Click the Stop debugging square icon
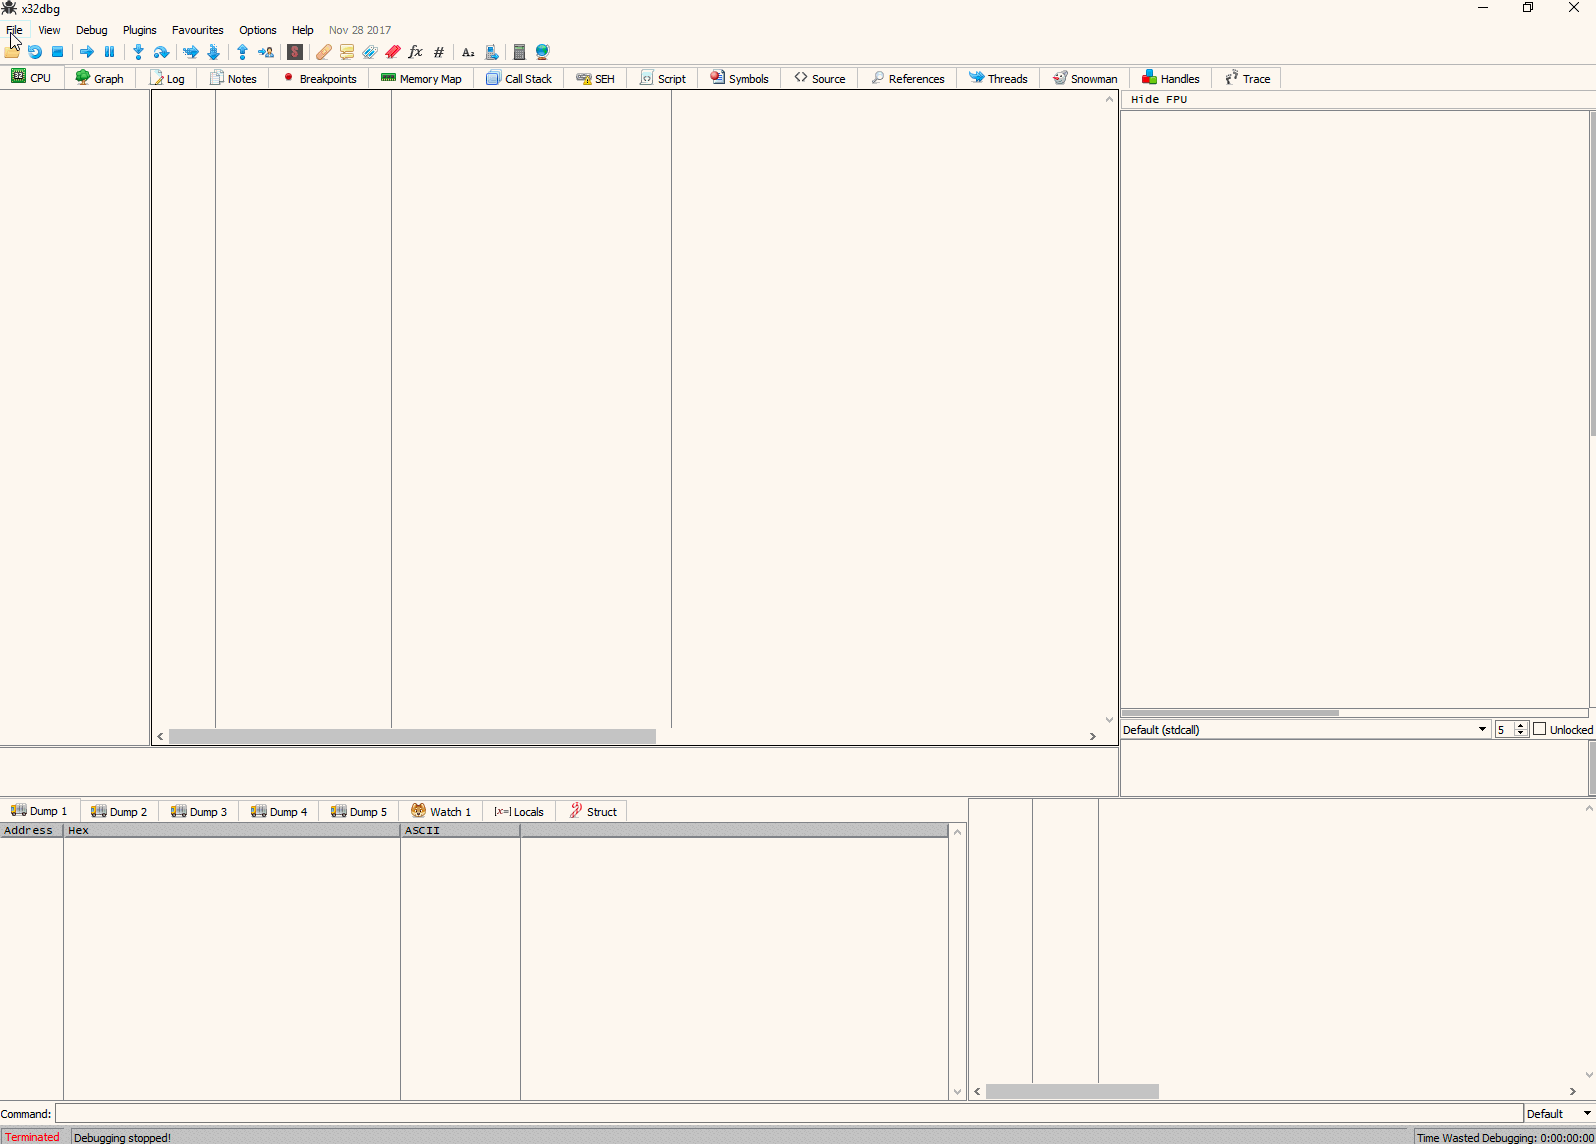 click(58, 52)
